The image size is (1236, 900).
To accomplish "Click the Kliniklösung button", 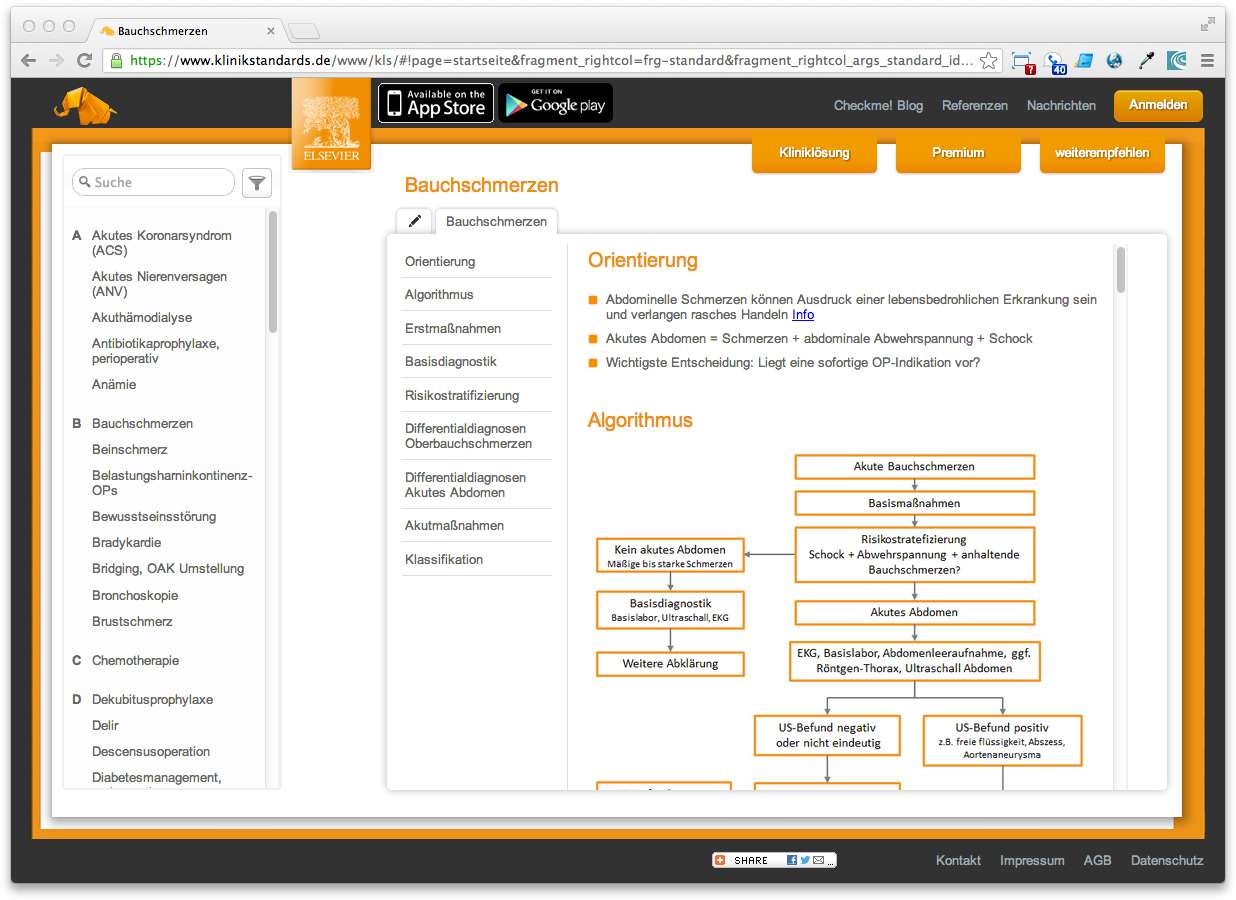I will [x=814, y=153].
